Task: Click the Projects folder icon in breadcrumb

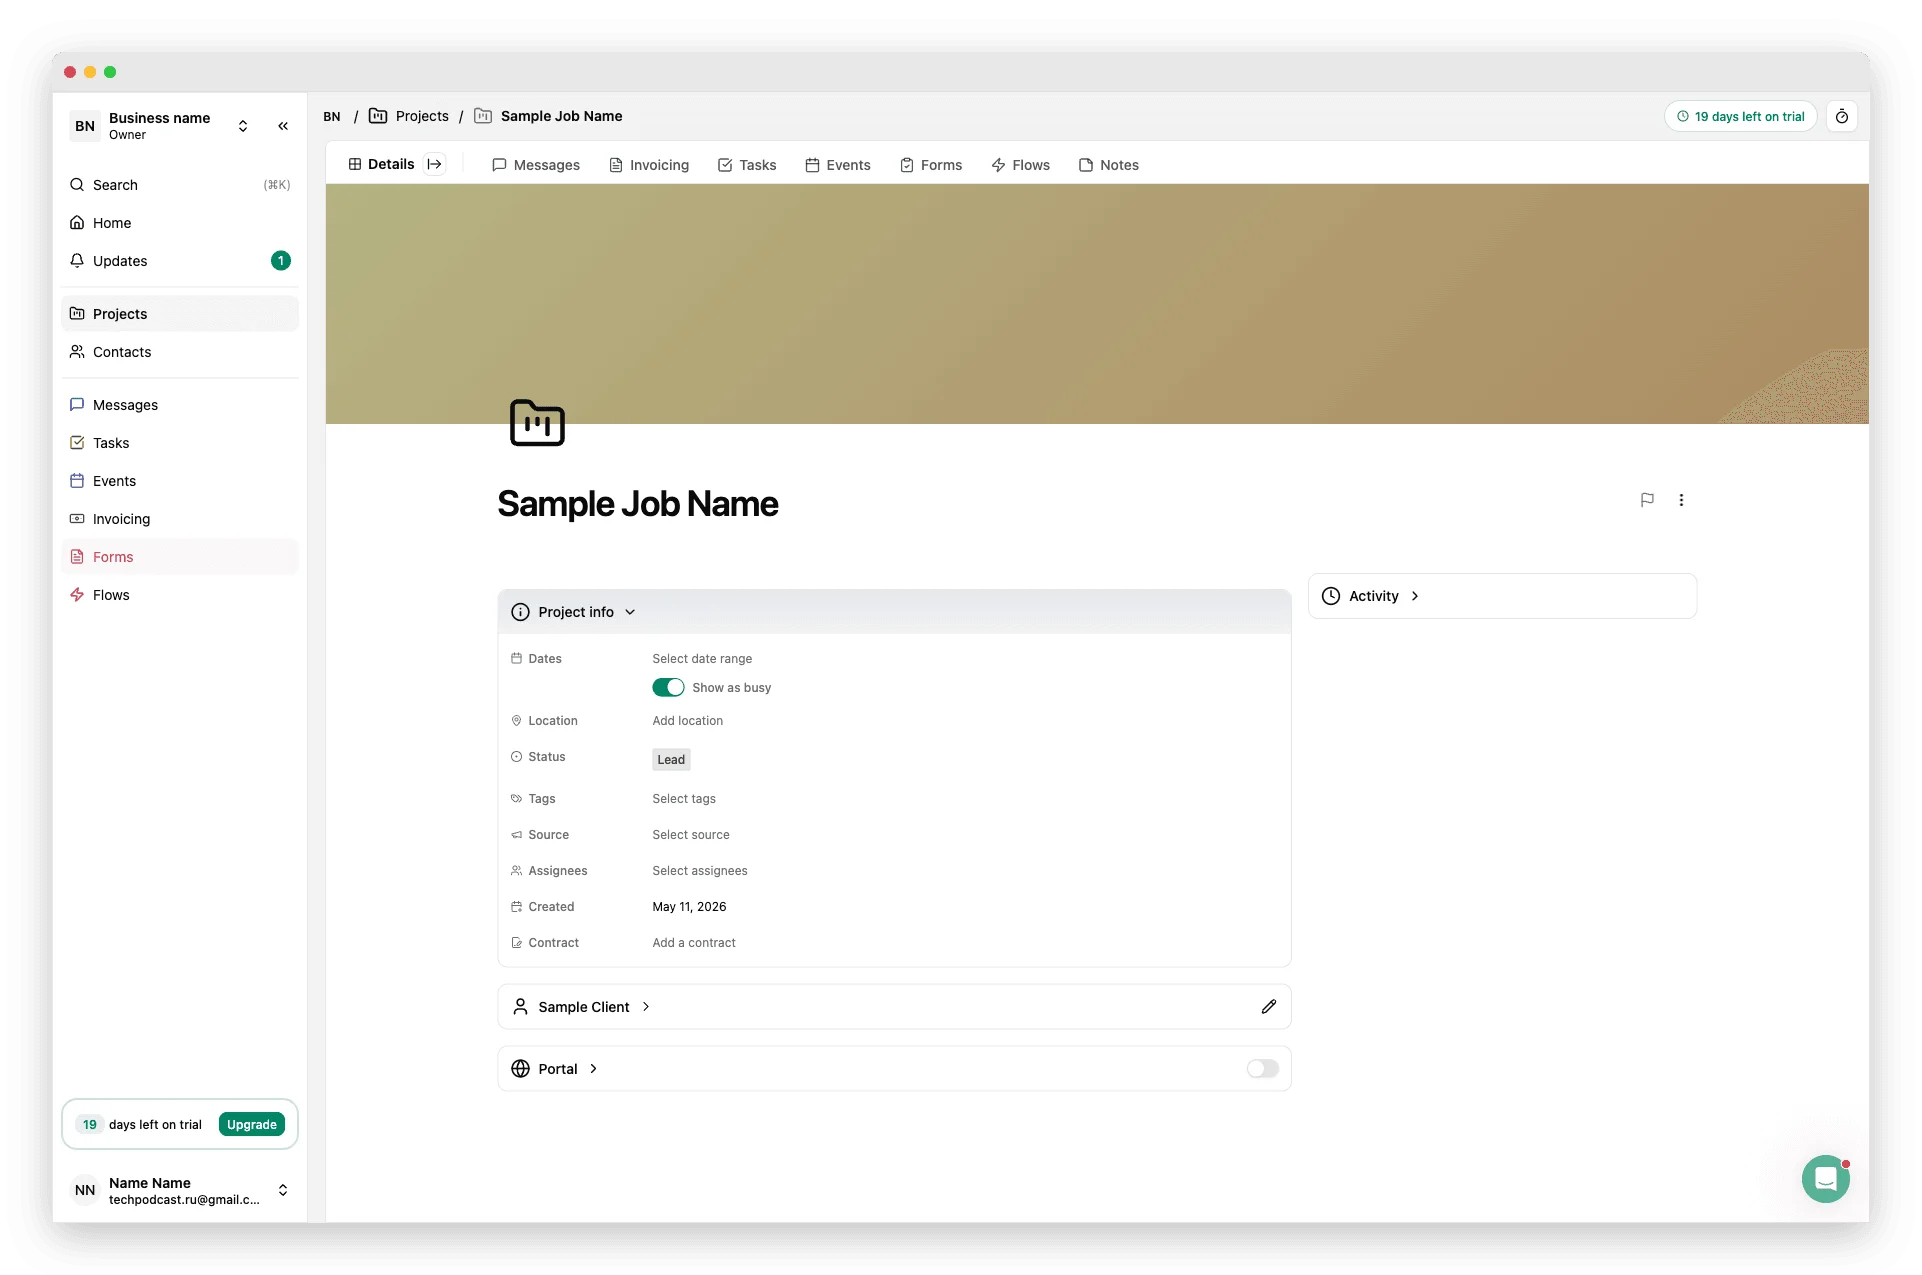Action: 378,116
